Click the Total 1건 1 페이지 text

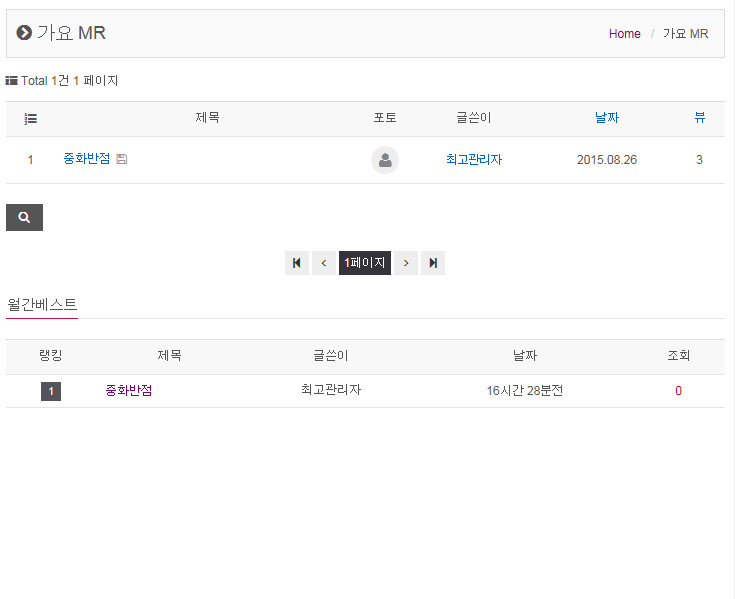coord(69,81)
